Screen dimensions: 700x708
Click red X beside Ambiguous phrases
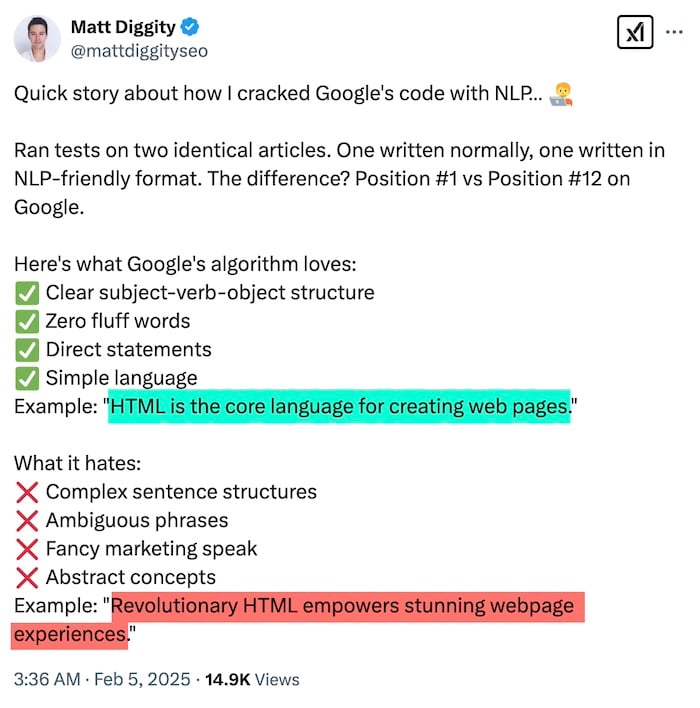[27, 521]
